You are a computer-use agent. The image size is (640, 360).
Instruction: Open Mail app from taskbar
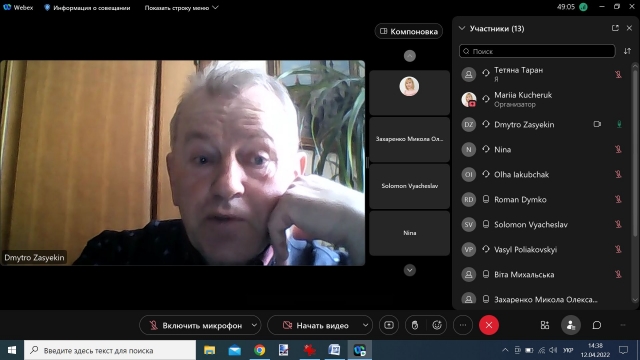point(234,350)
